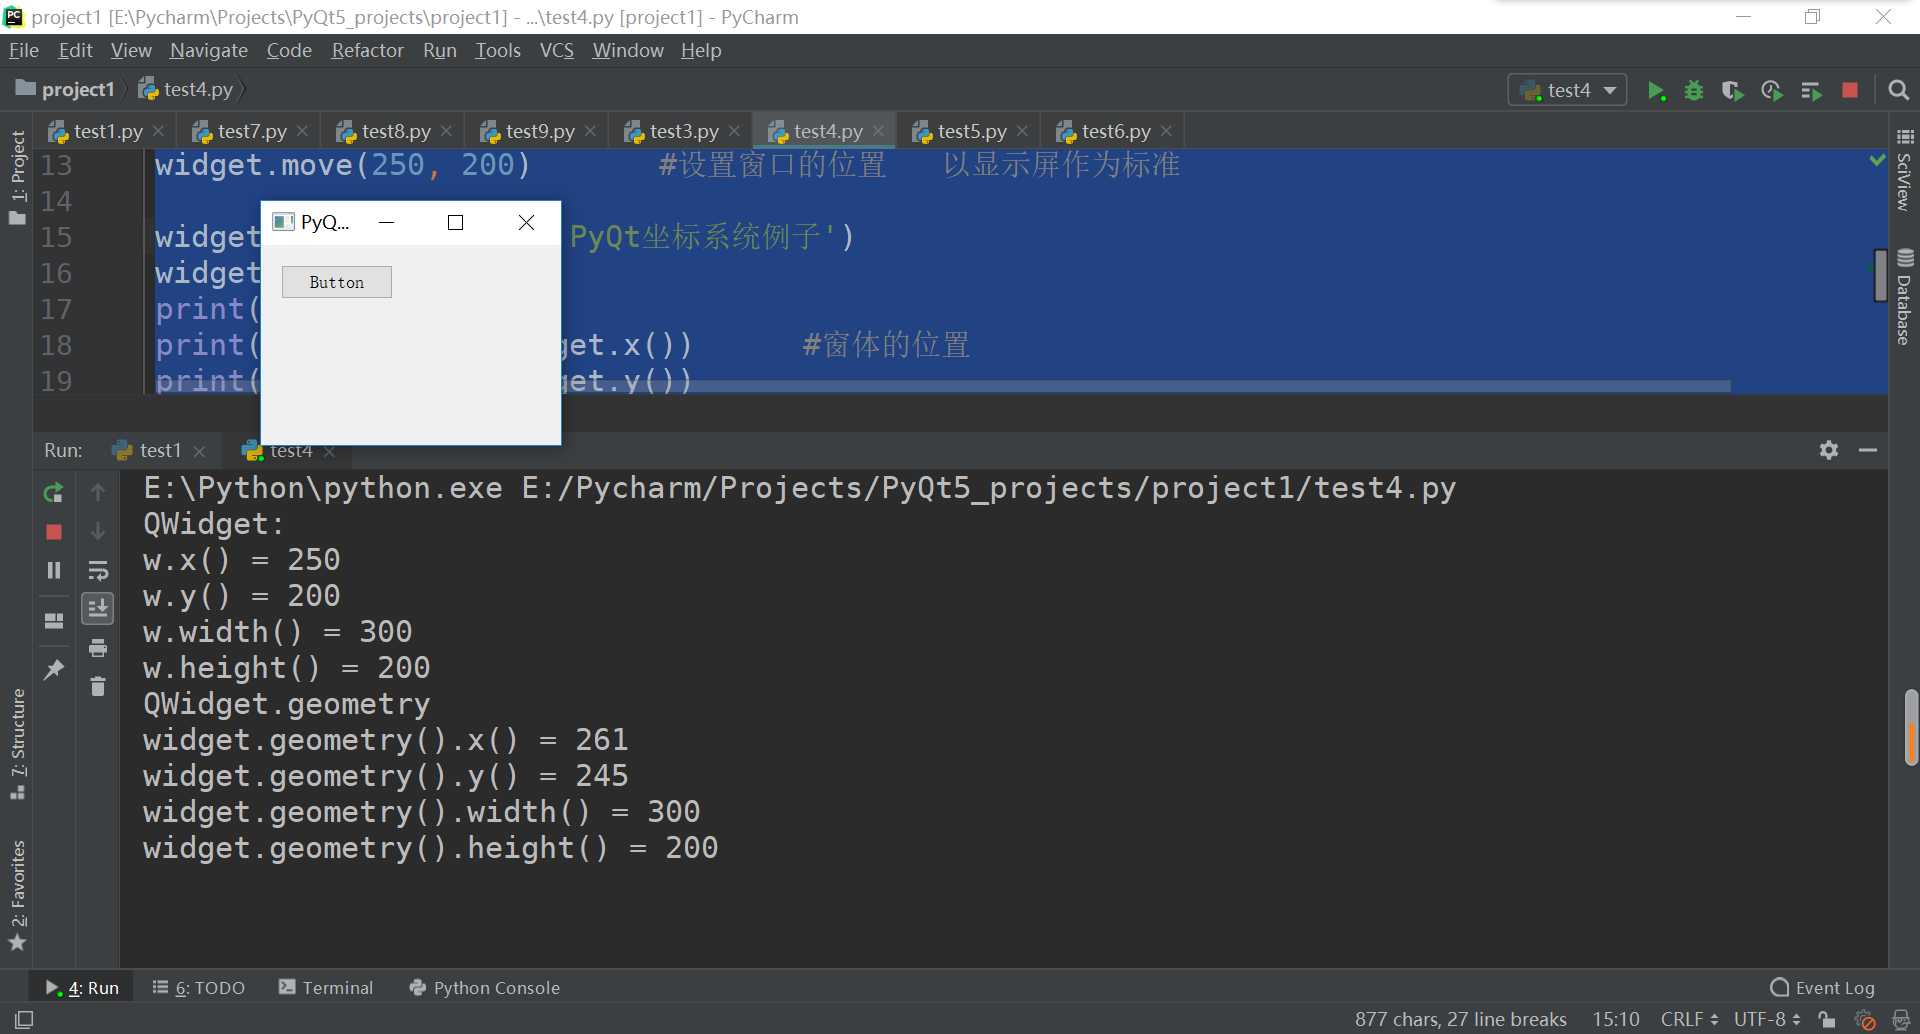Close the test1 Run tab
Viewport: 1920px width, 1034px height.
tap(199, 452)
